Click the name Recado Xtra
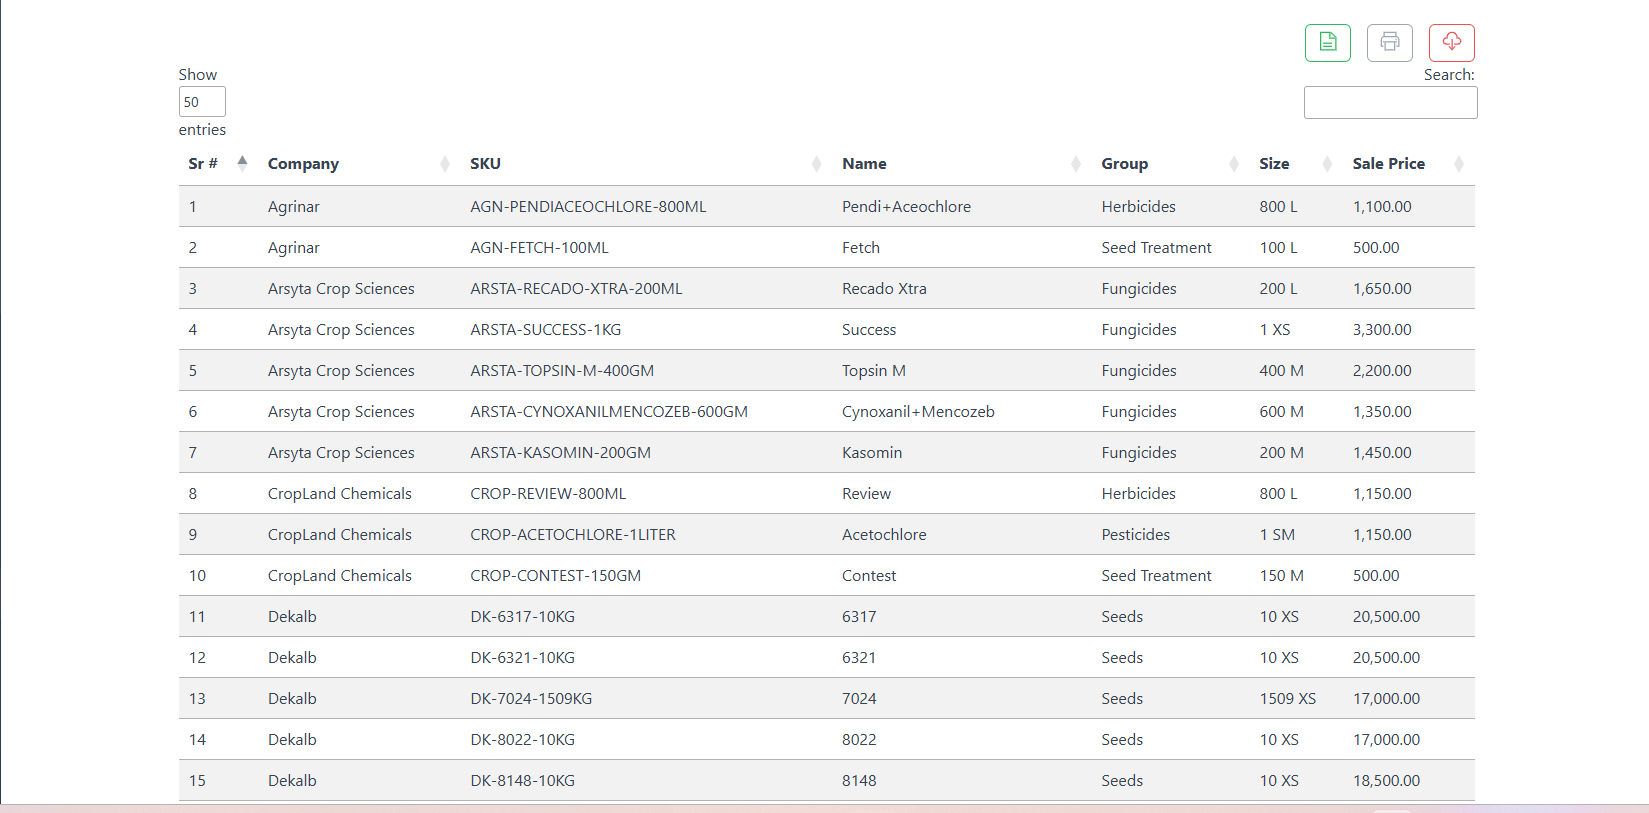The width and height of the screenshot is (1649, 813). [x=884, y=289]
